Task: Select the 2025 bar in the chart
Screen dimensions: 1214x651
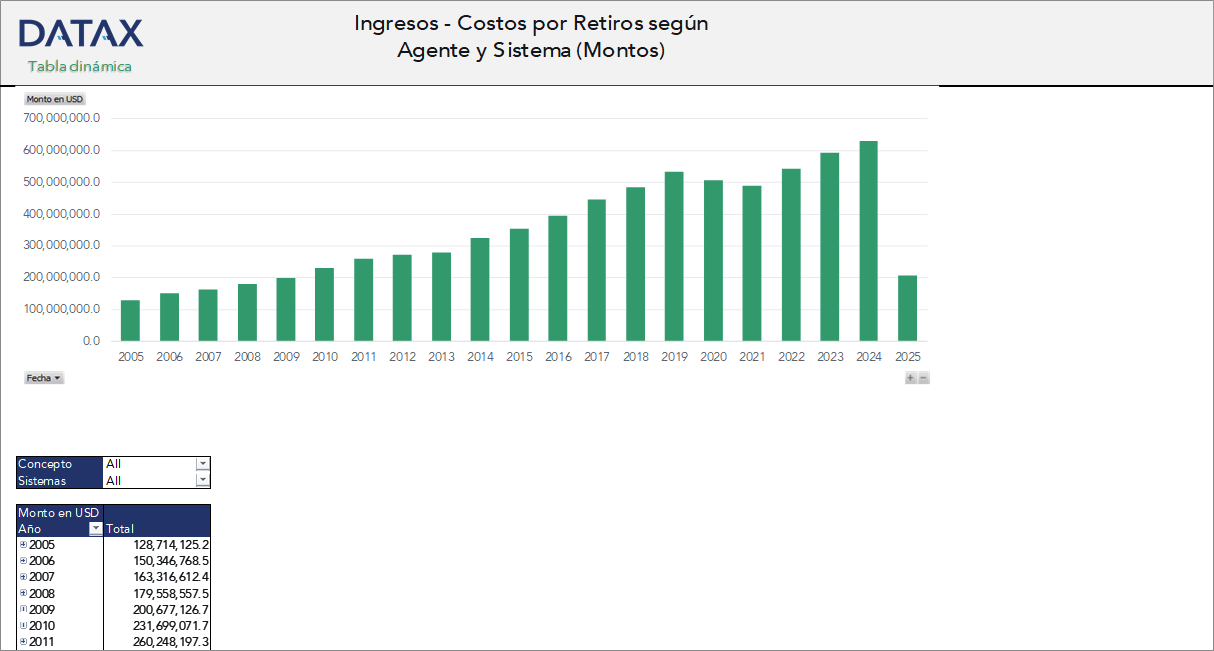Action: pyautogui.click(x=907, y=308)
